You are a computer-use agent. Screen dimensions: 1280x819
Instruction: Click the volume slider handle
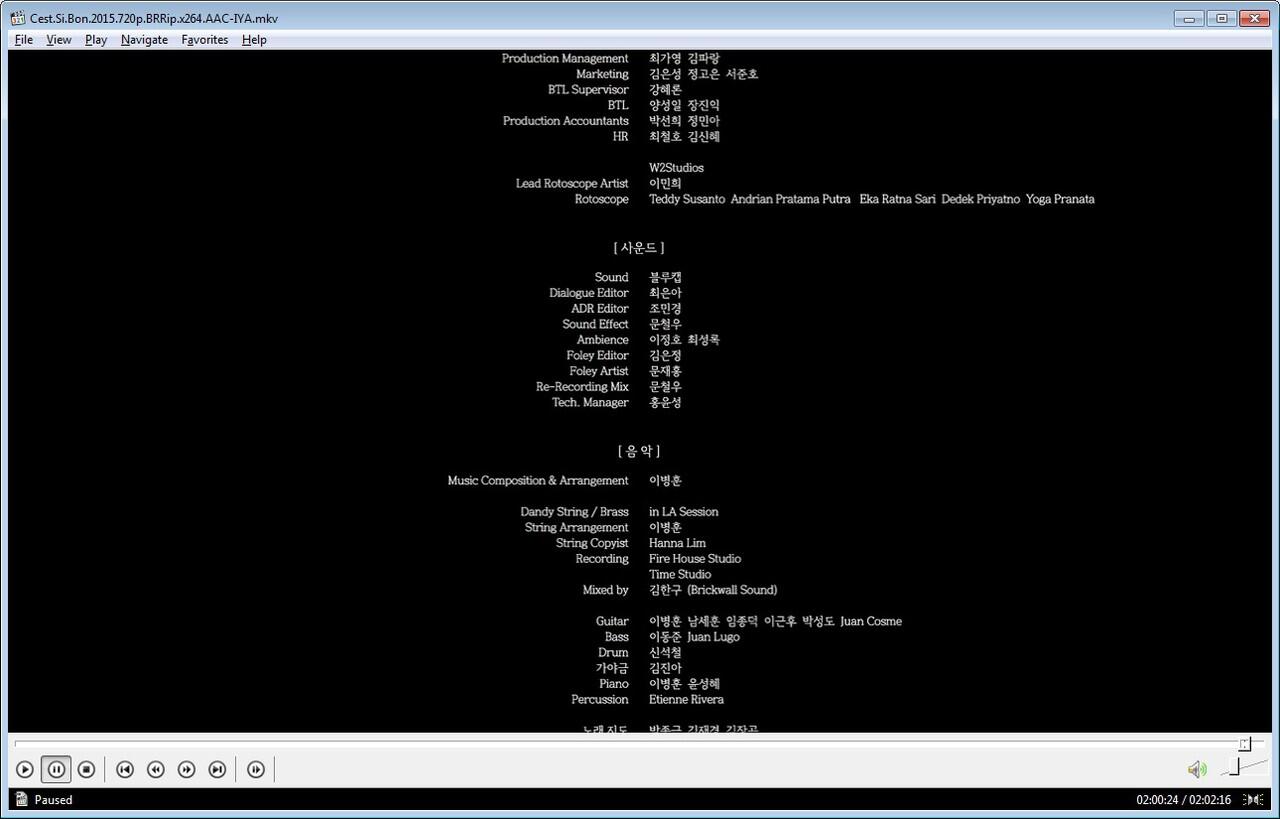coord(1235,767)
